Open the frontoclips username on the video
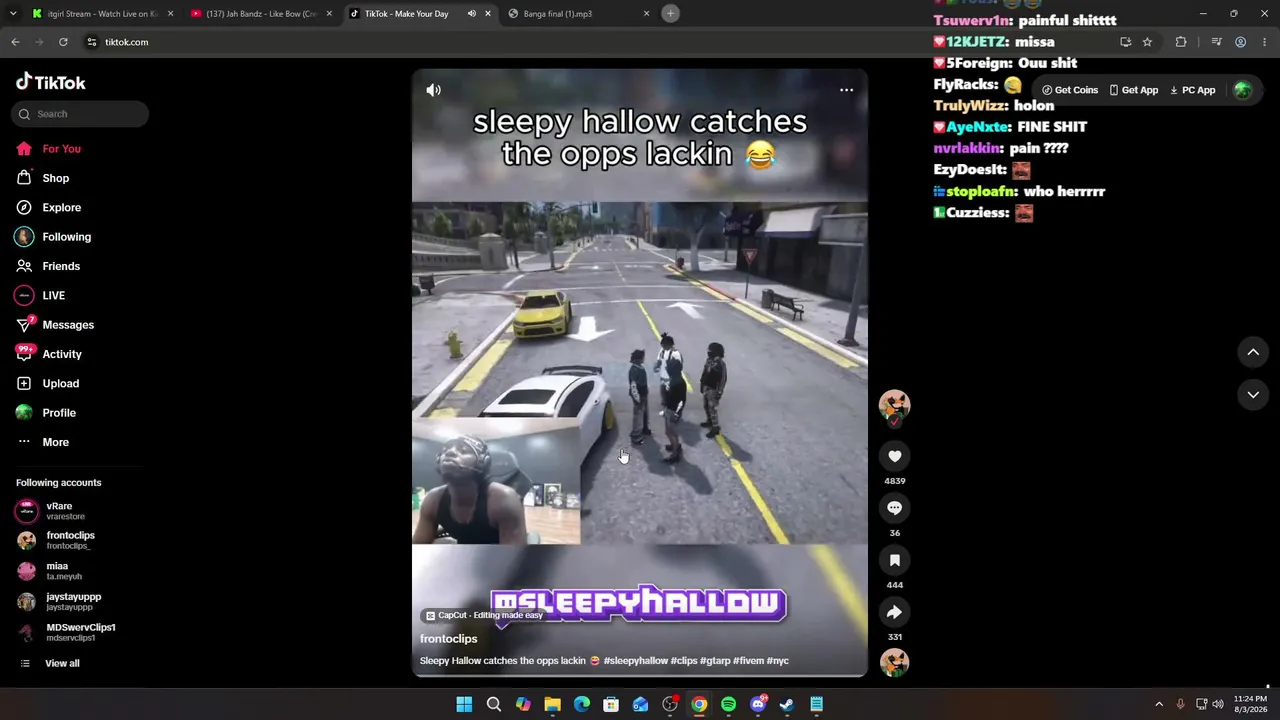 448,639
